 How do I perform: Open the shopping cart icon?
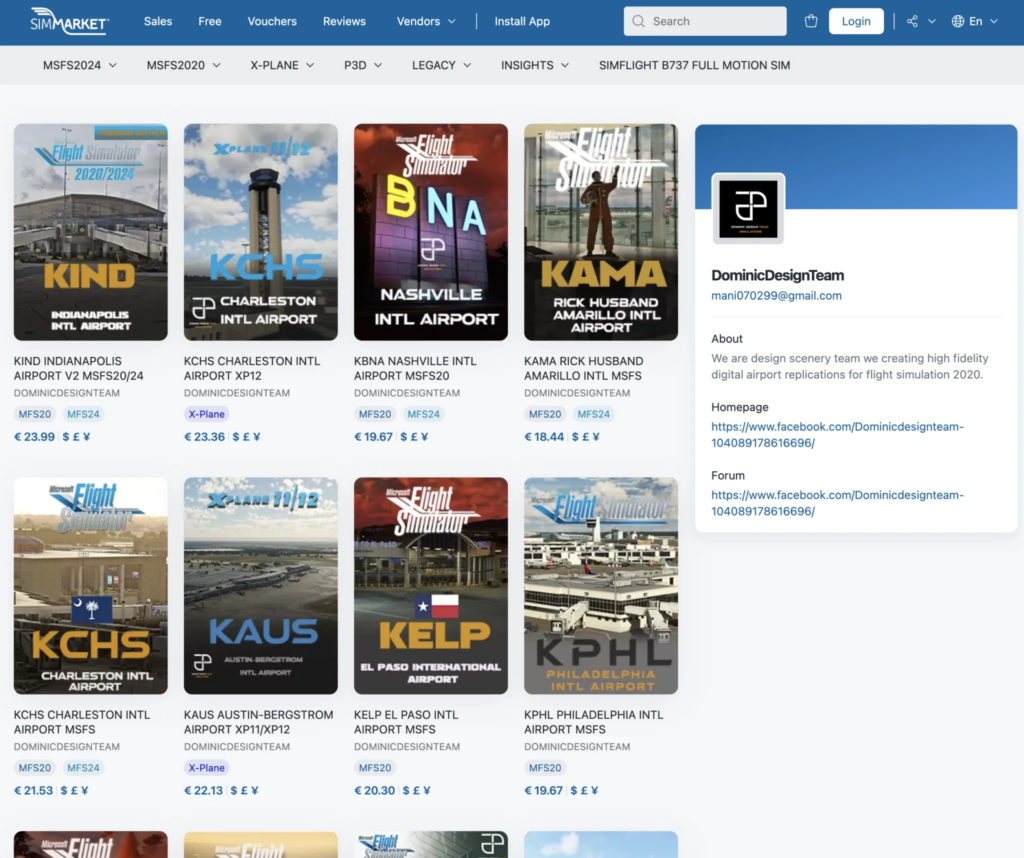tap(811, 21)
